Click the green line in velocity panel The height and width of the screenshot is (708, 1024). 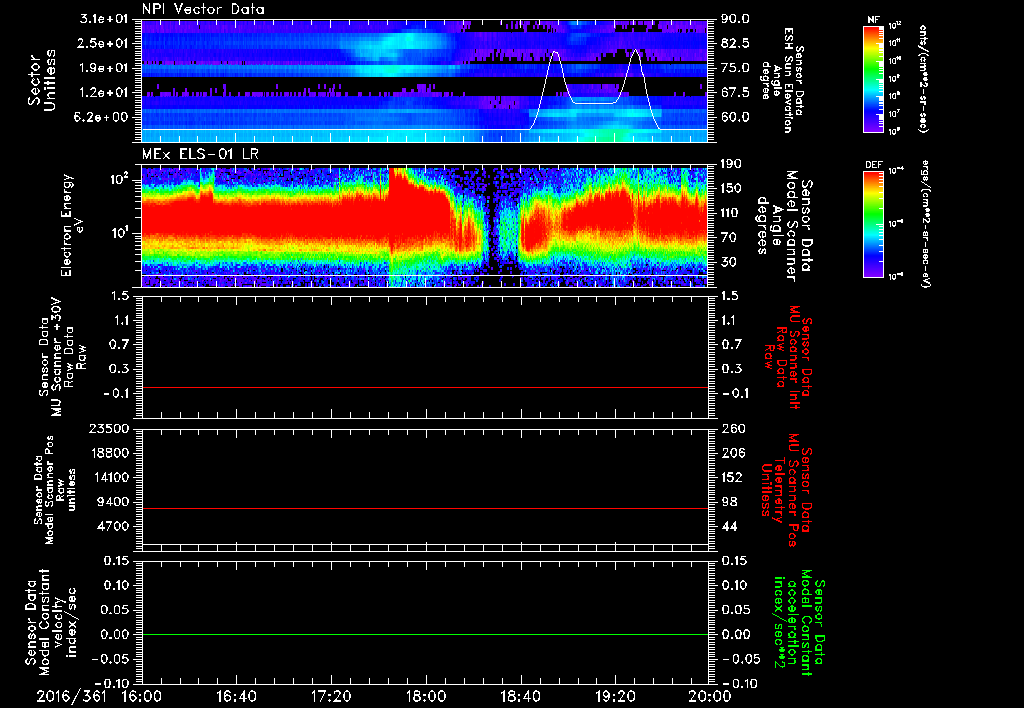pyautogui.click(x=424, y=634)
